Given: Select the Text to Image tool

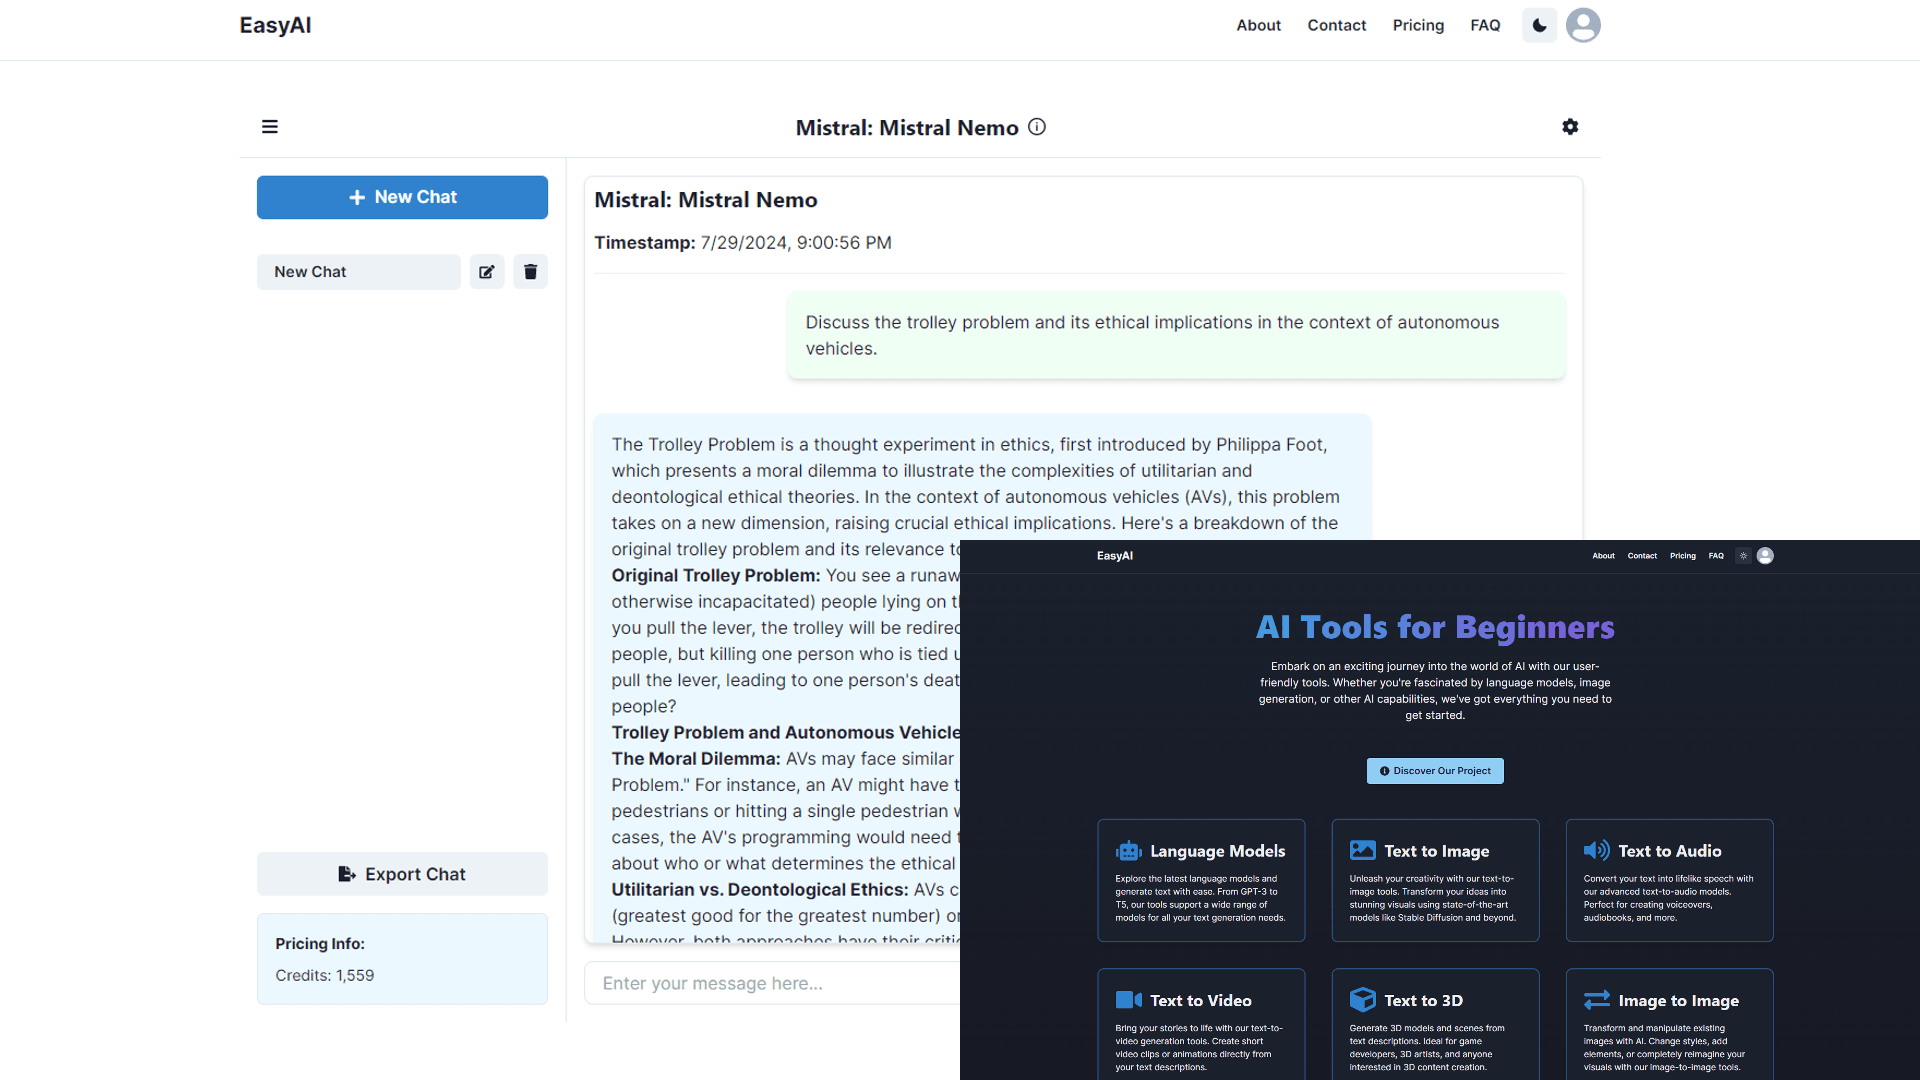Looking at the screenshot, I should [1435, 880].
